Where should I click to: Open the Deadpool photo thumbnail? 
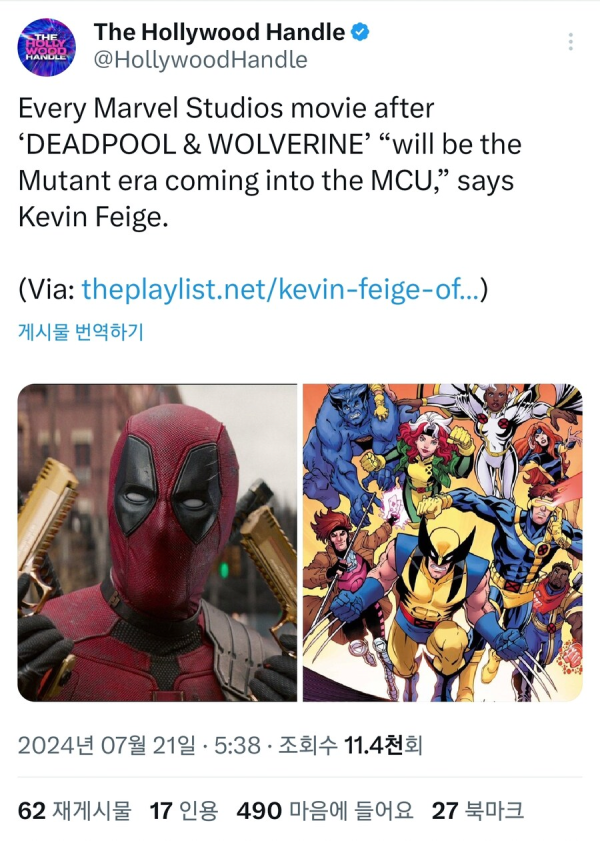[x=157, y=542]
